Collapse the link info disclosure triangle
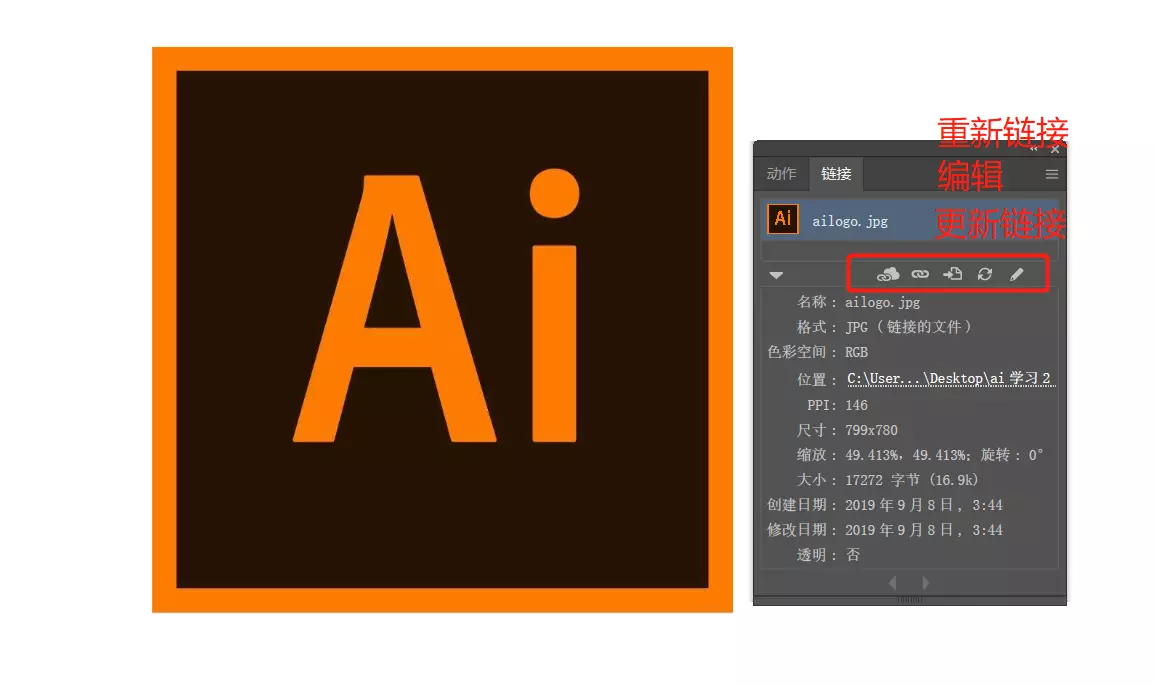 coord(776,275)
